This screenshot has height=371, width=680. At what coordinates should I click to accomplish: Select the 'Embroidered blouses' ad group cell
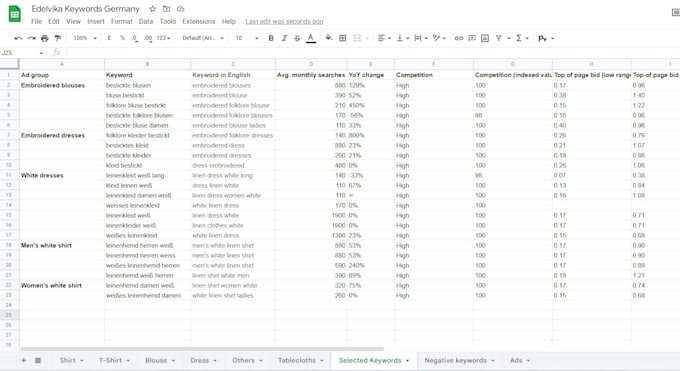point(62,85)
